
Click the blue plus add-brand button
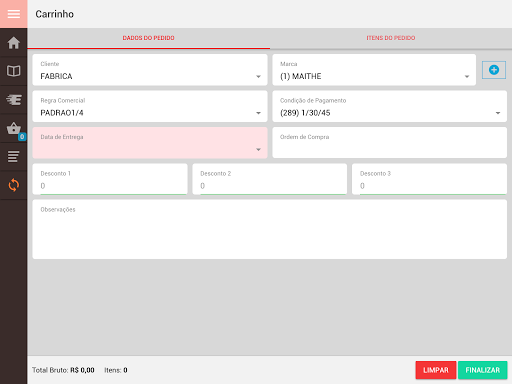tap(494, 70)
